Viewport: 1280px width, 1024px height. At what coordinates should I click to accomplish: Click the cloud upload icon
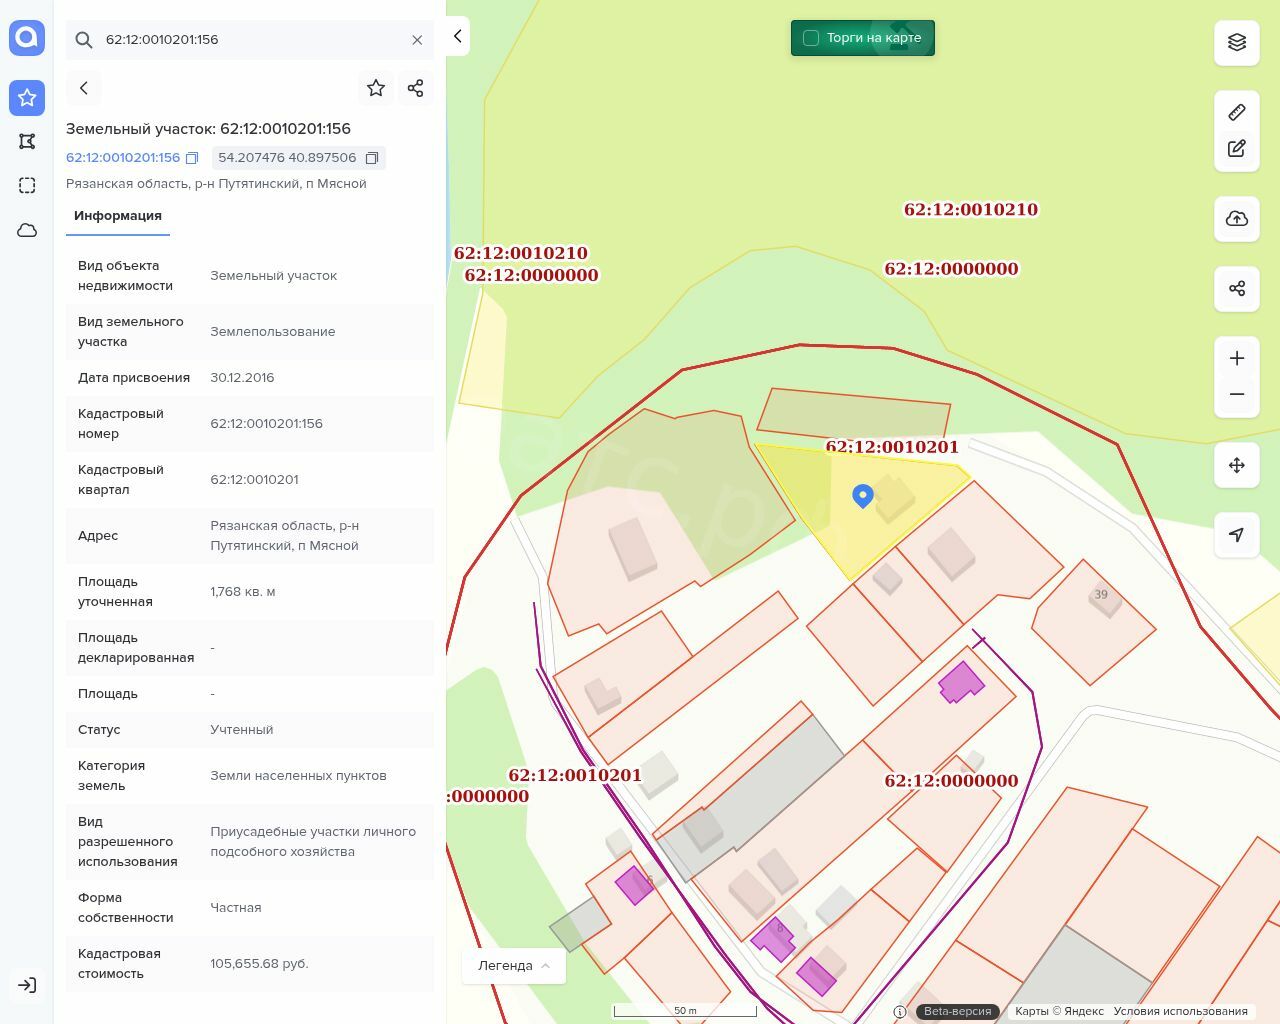tap(1237, 219)
